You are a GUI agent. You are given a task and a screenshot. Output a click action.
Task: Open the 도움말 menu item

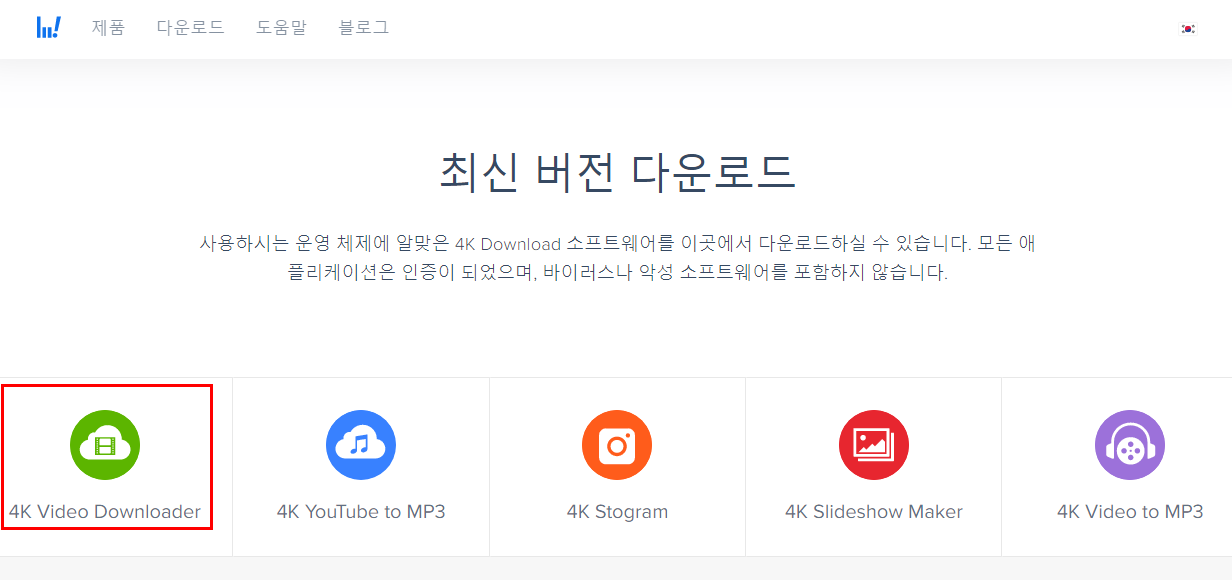click(x=281, y=28)
